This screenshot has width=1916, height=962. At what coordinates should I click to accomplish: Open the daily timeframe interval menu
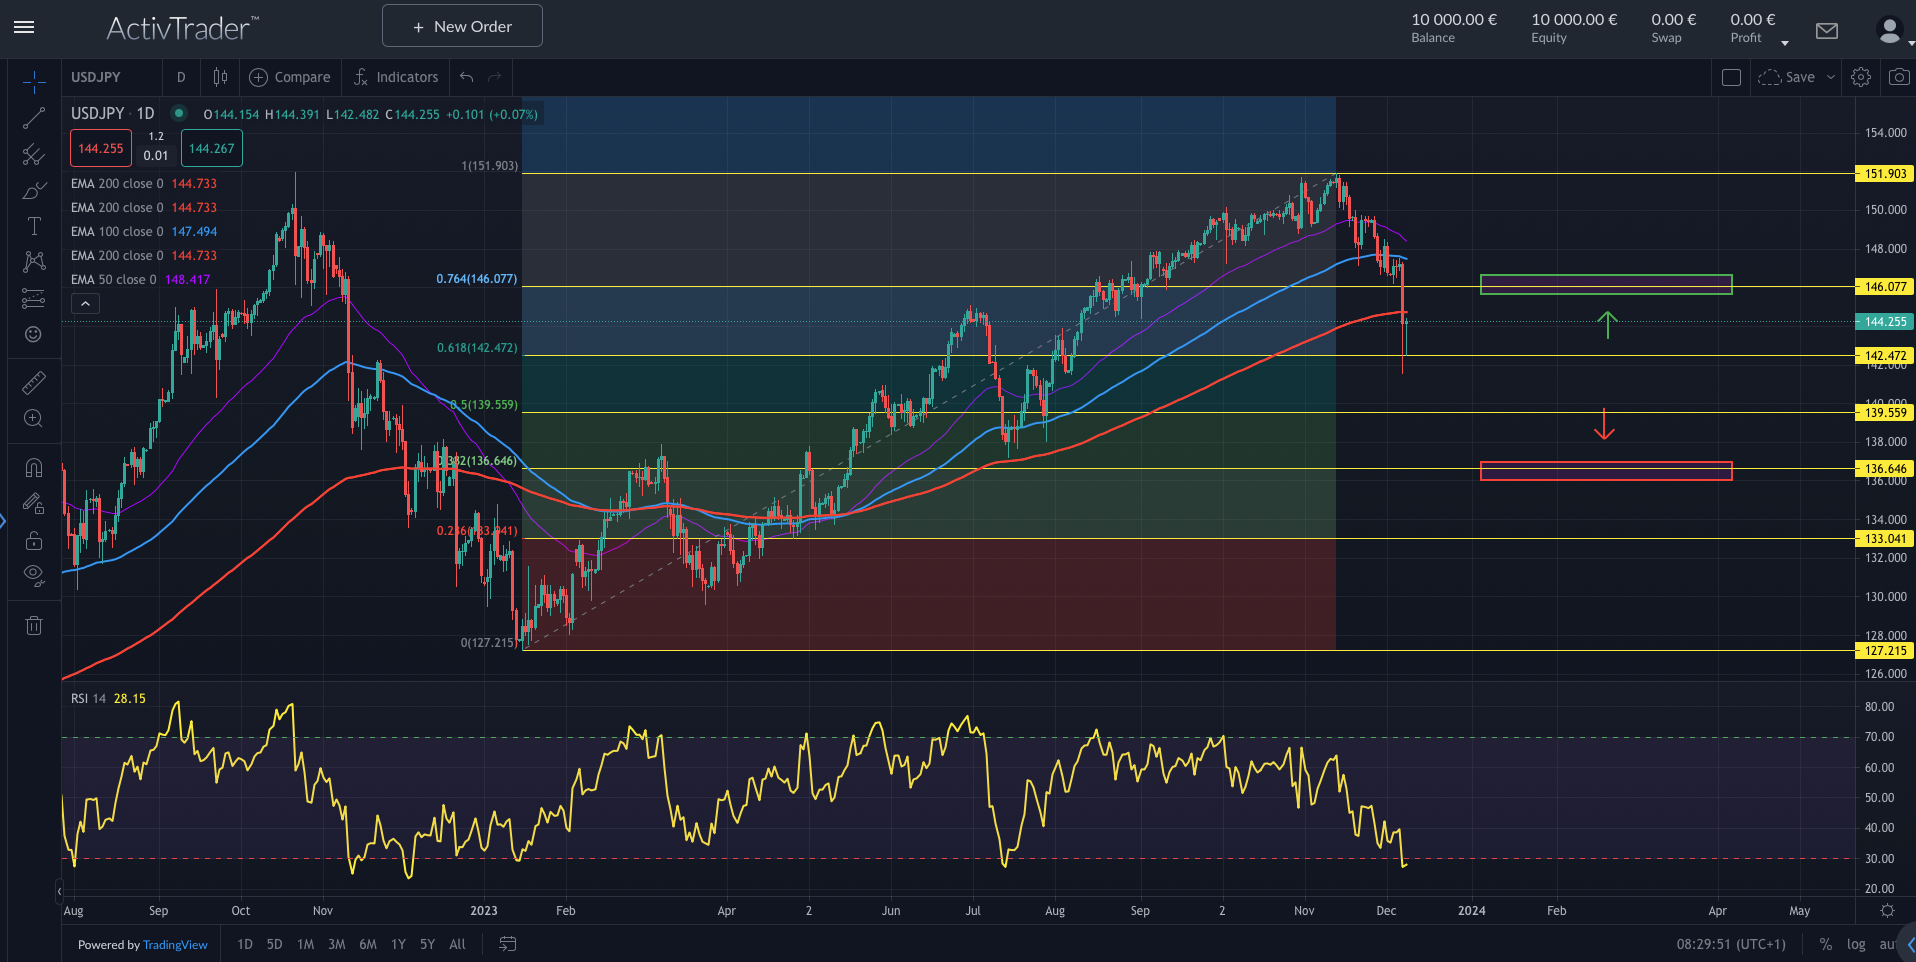coord(181,77)
